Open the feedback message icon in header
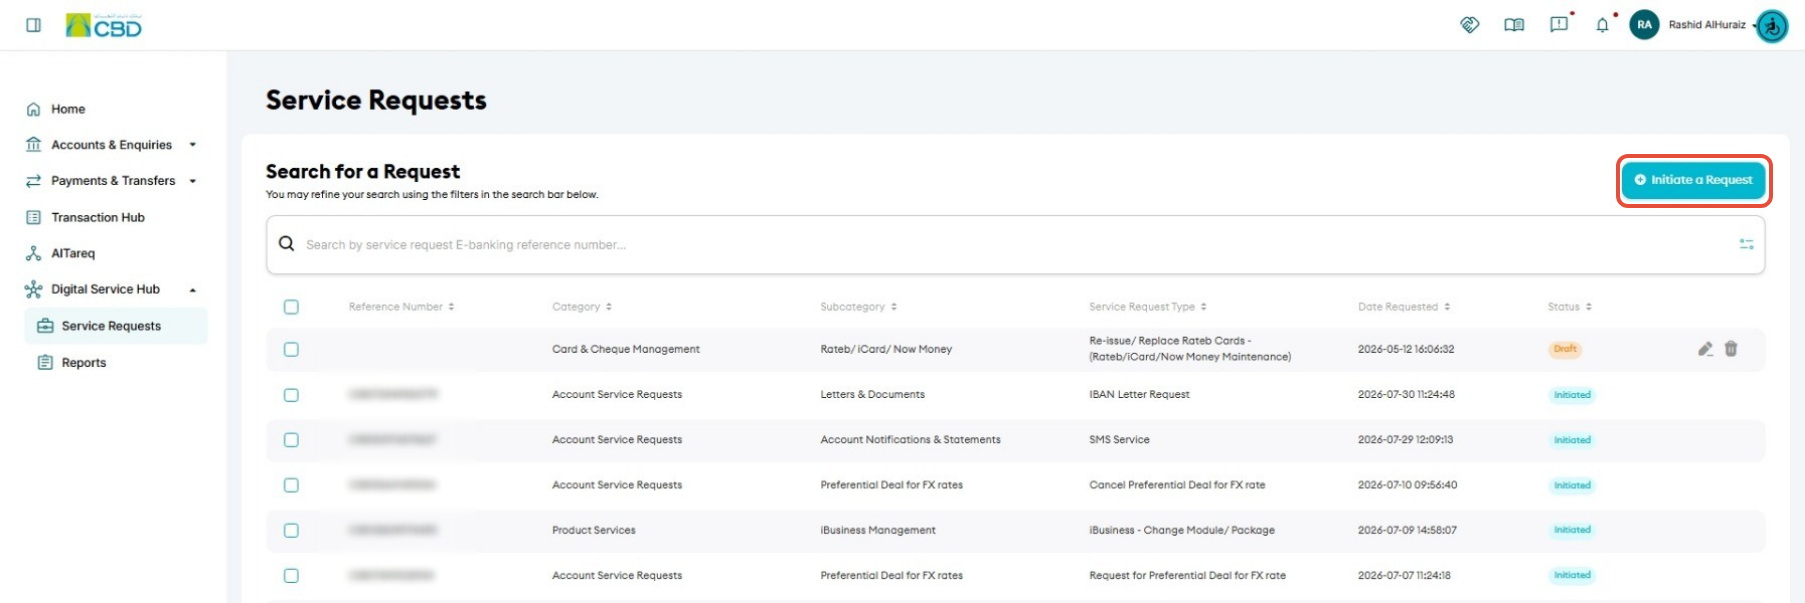The image size is (1805, 603). click(x=1559, y=25)
